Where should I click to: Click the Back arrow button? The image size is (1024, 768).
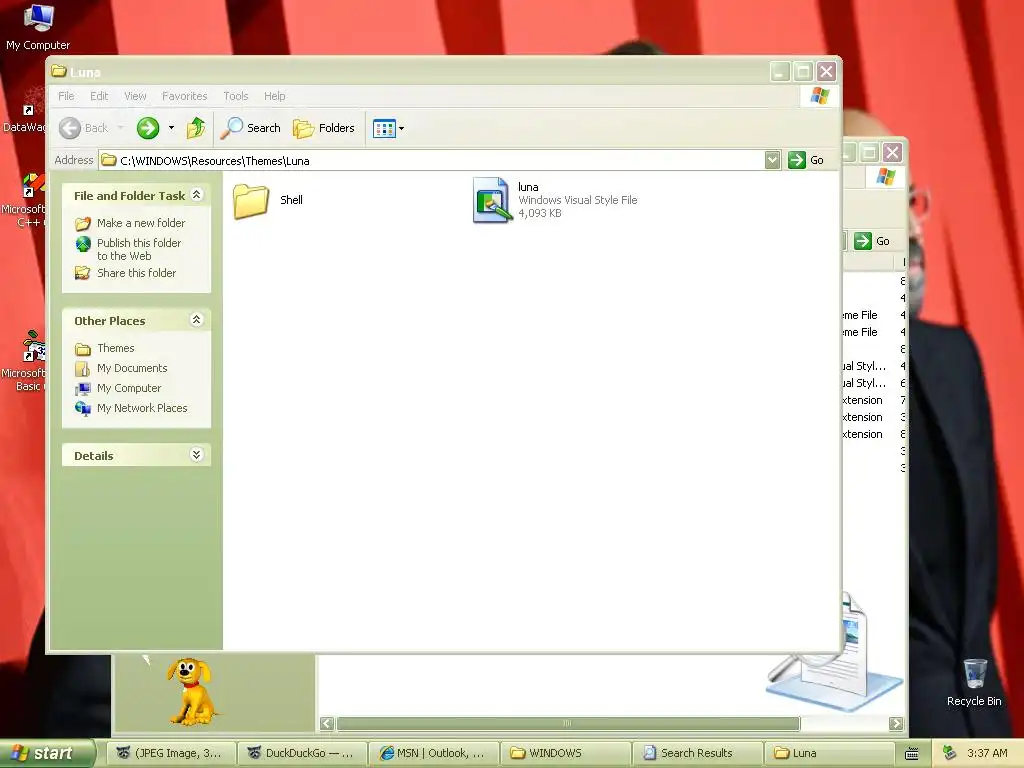(70, 128)
